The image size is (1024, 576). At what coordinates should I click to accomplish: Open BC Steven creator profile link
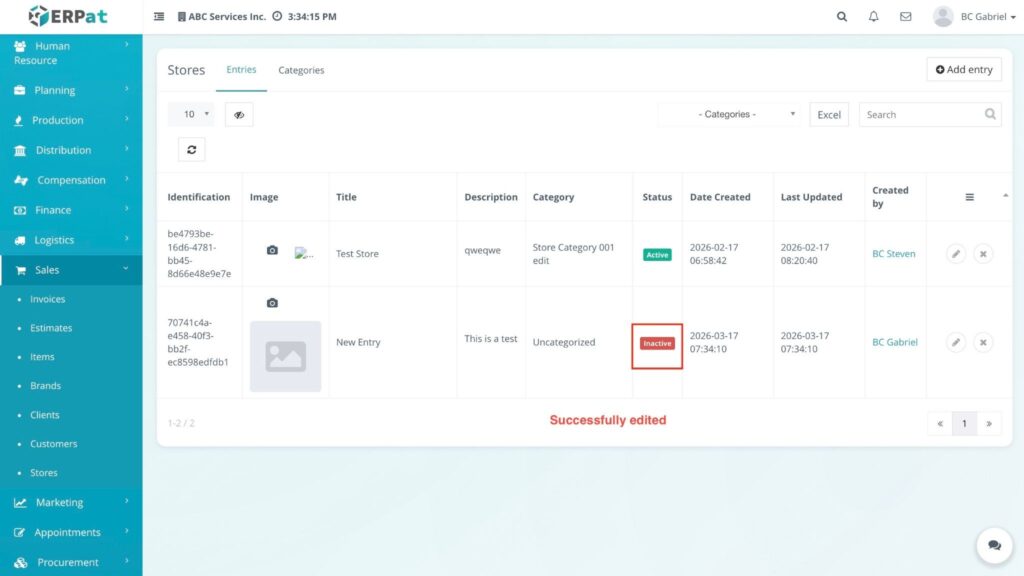point(893,254)
